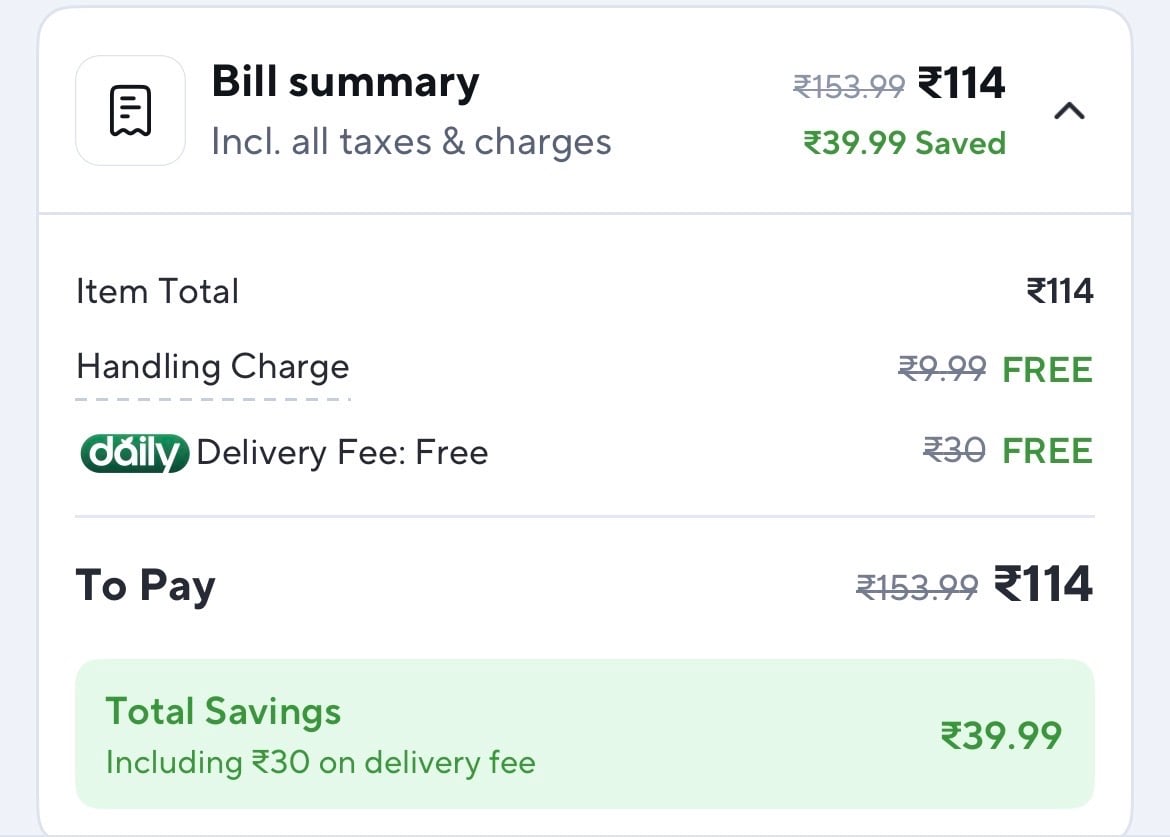Click the receipt icon beside Bill summary
1170x837 pixels.
[130, 110]
